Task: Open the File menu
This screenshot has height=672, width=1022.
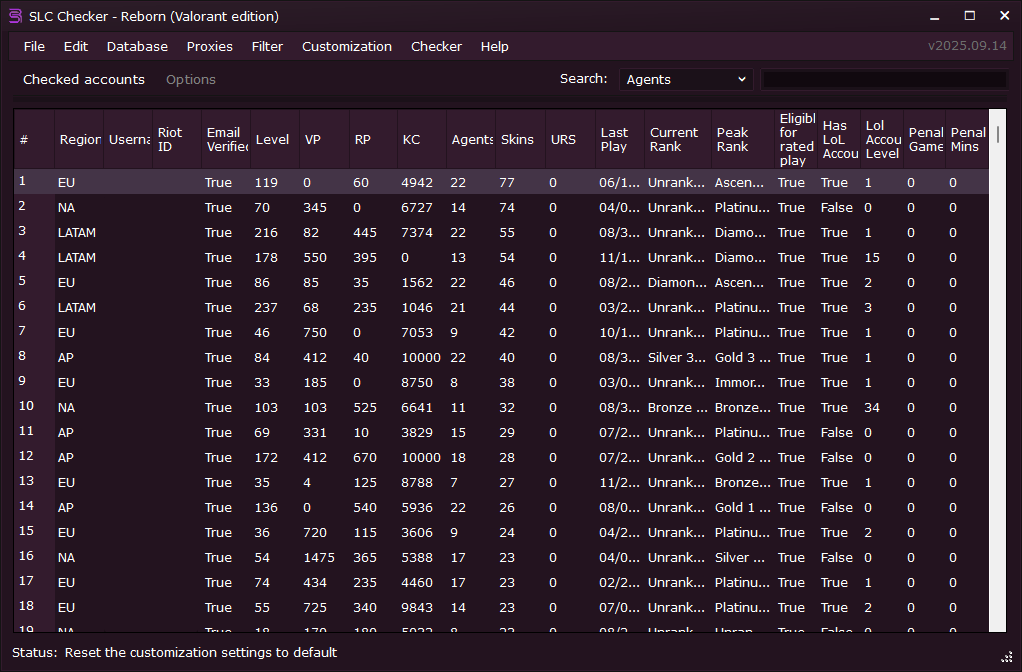Action: coord(34,46)
